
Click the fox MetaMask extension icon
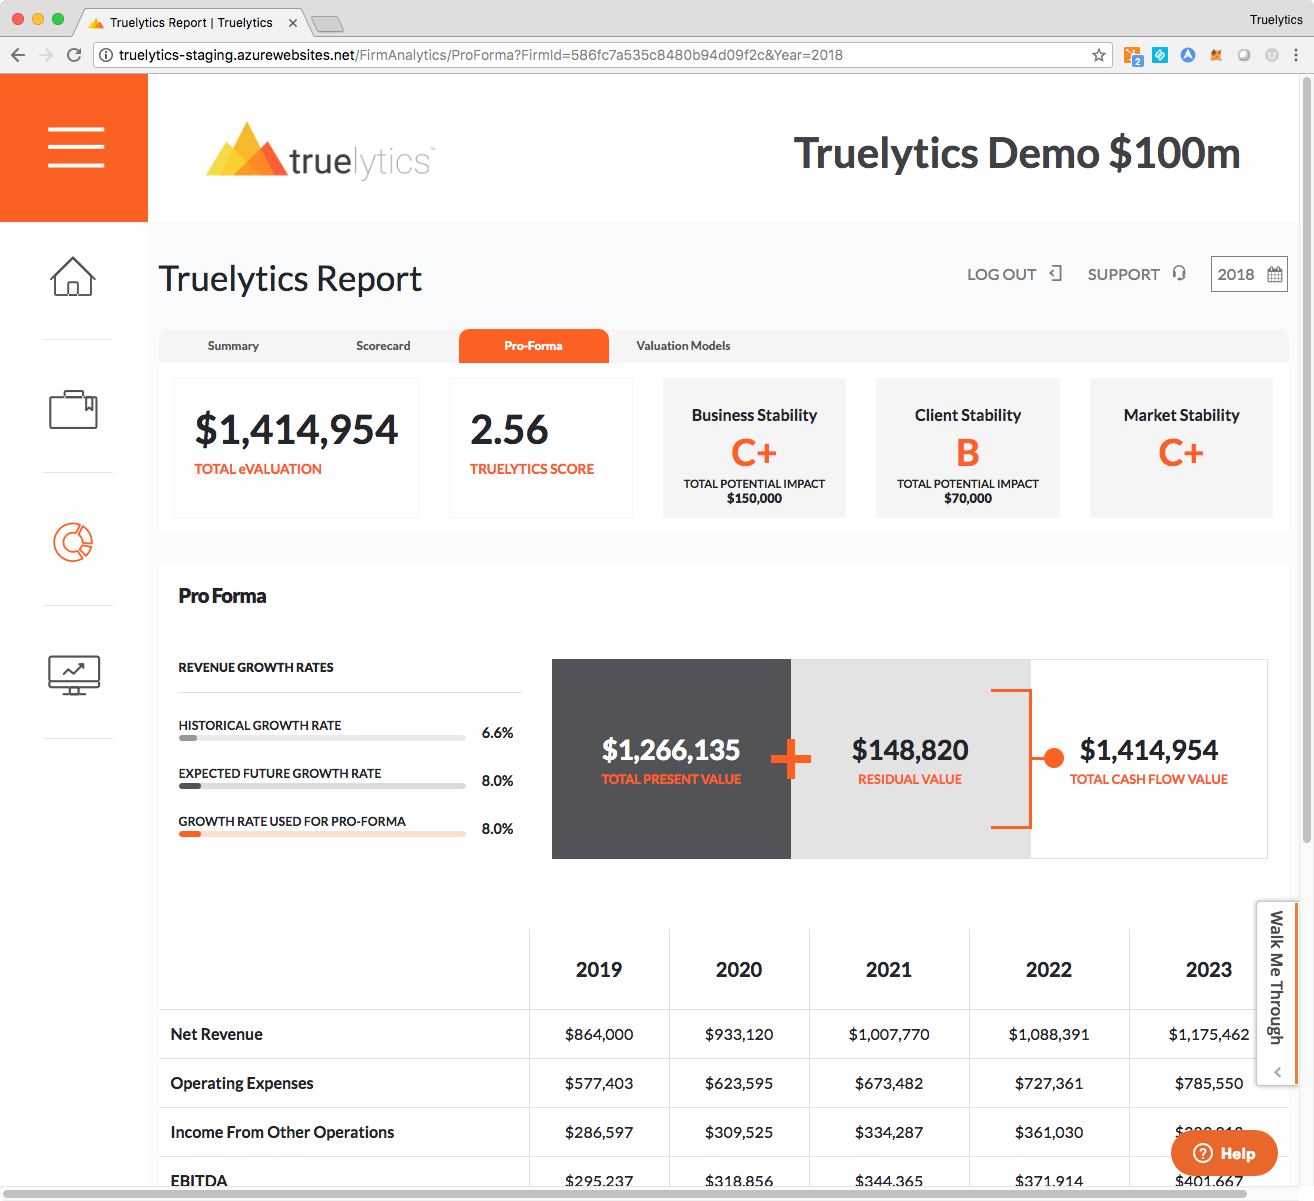click(x=1216, y=55)
